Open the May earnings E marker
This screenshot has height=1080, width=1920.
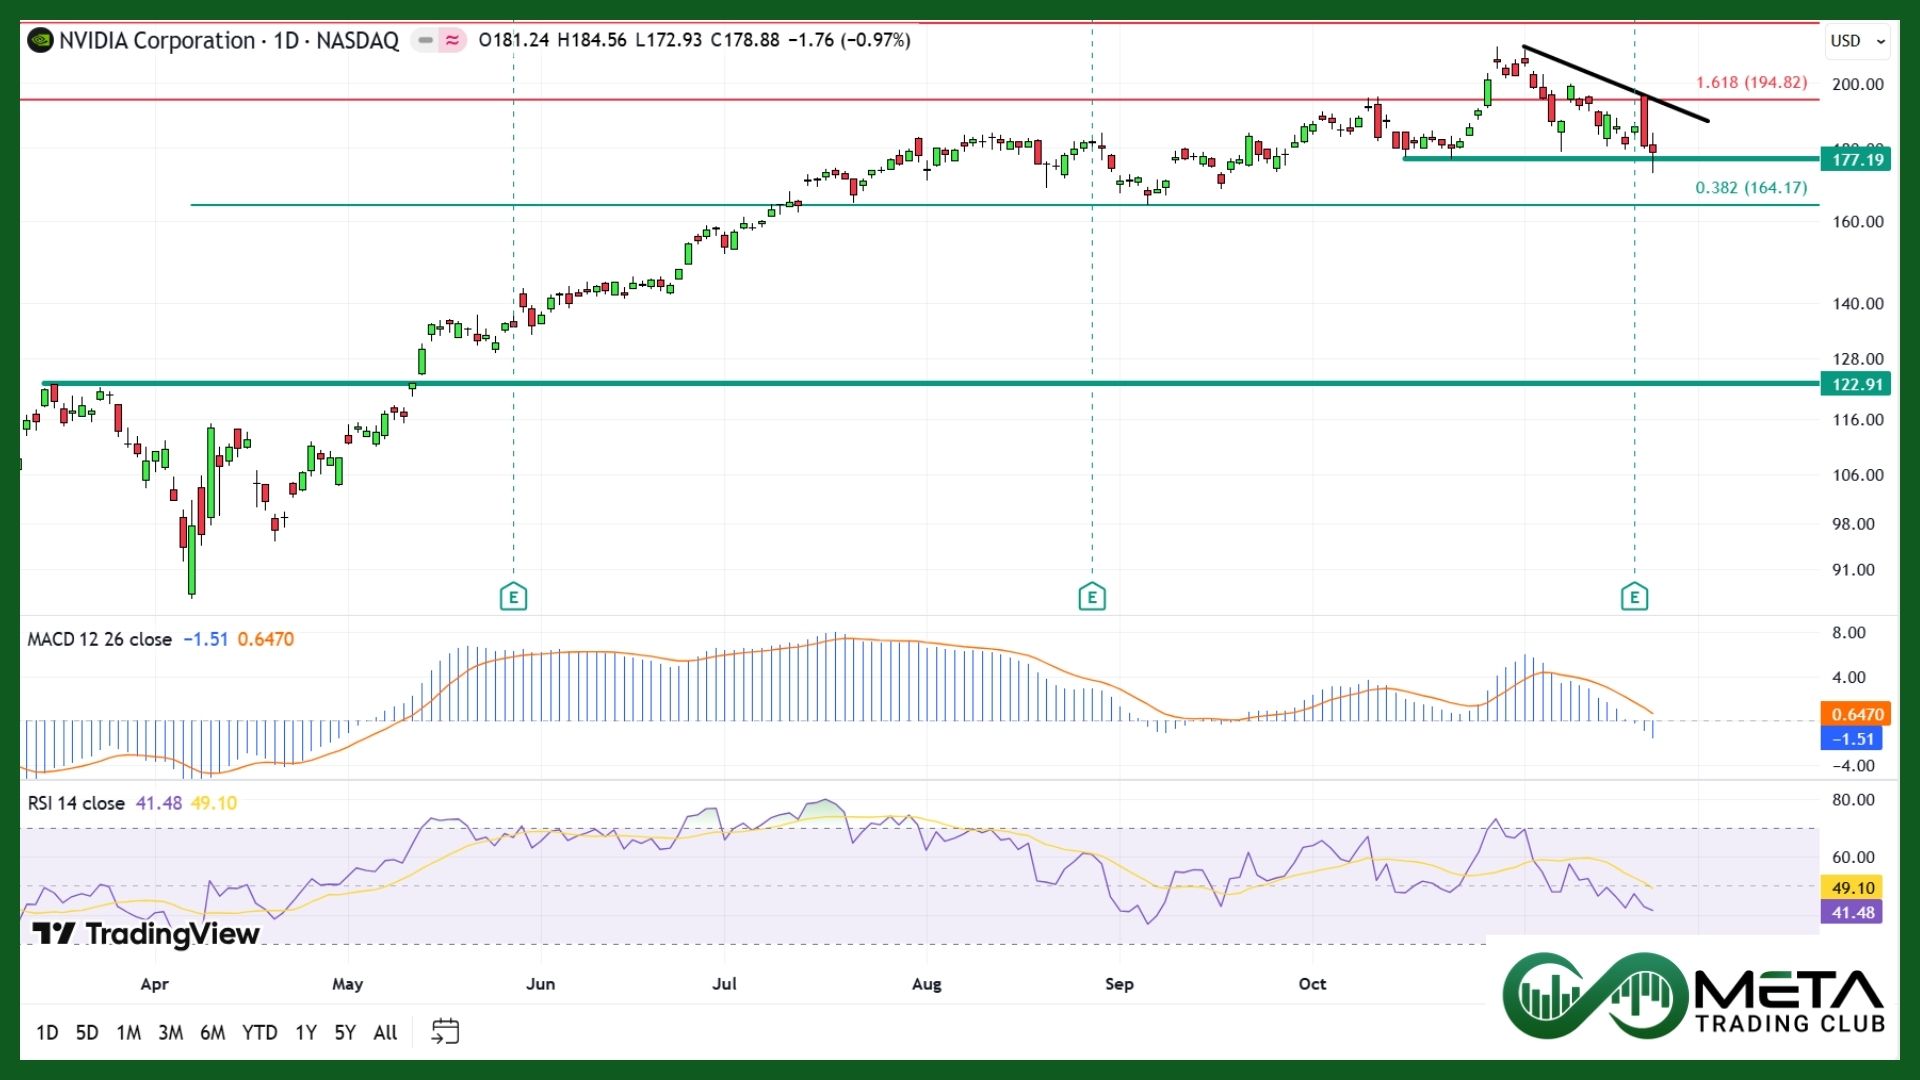coord(513,598)
